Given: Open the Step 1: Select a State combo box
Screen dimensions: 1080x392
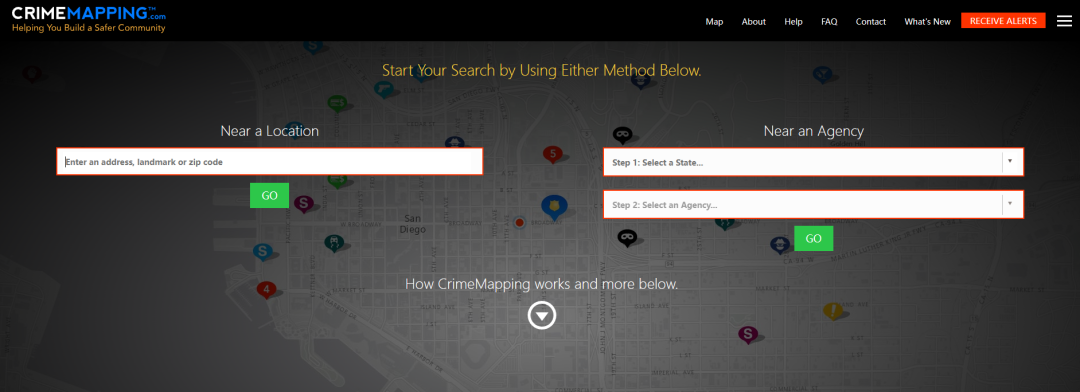Looking at the screenshot, I should click(x=813, y=162).
